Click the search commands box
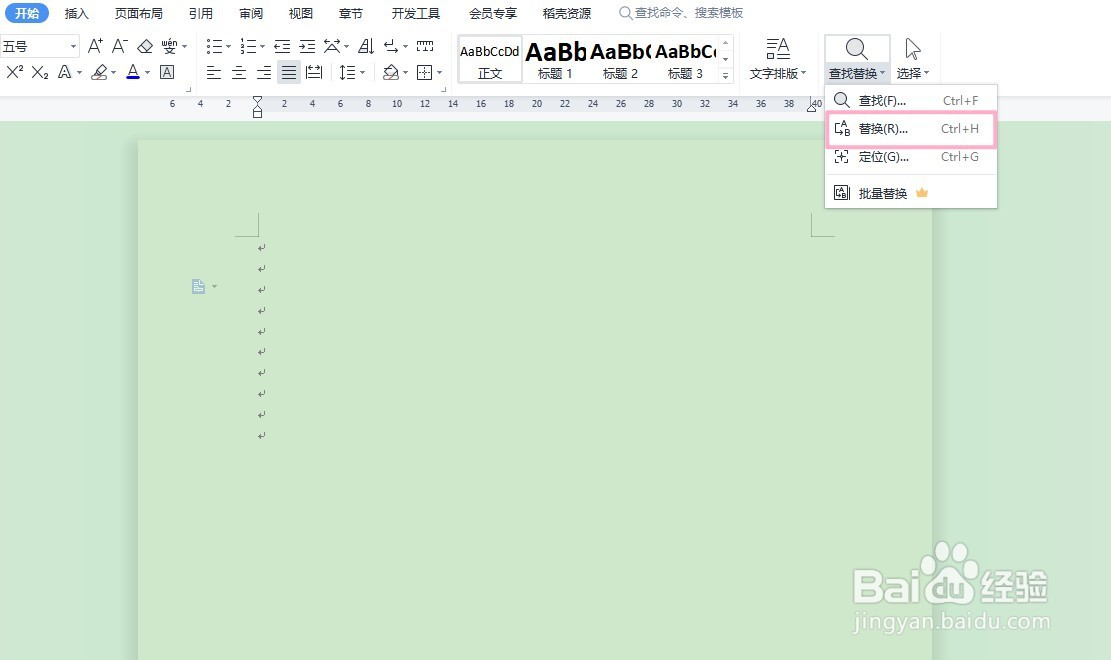 coord(681,13)
